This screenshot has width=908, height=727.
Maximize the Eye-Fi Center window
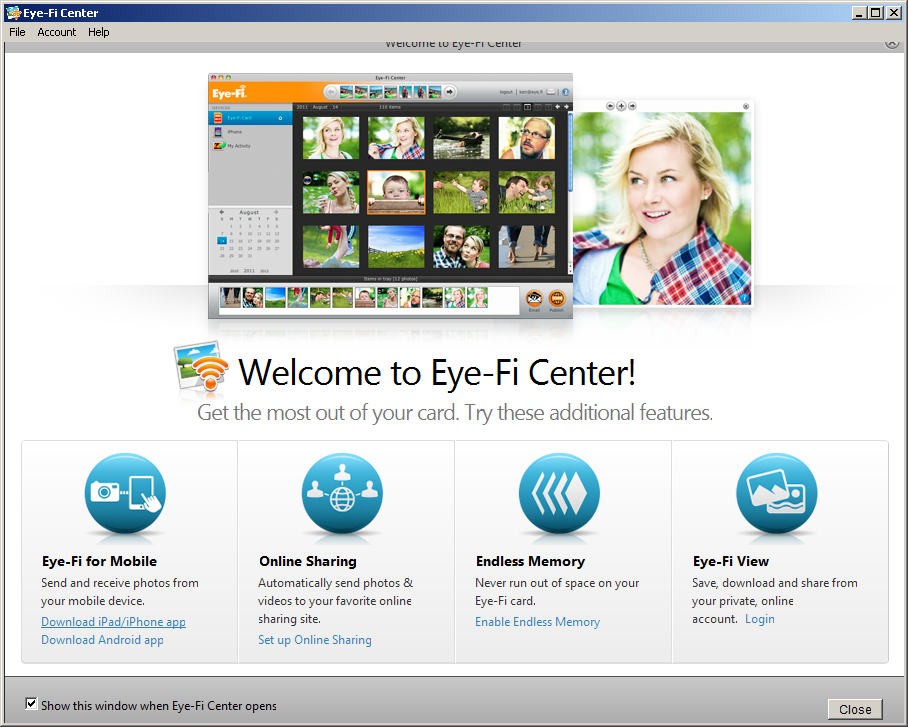point(876,13)
